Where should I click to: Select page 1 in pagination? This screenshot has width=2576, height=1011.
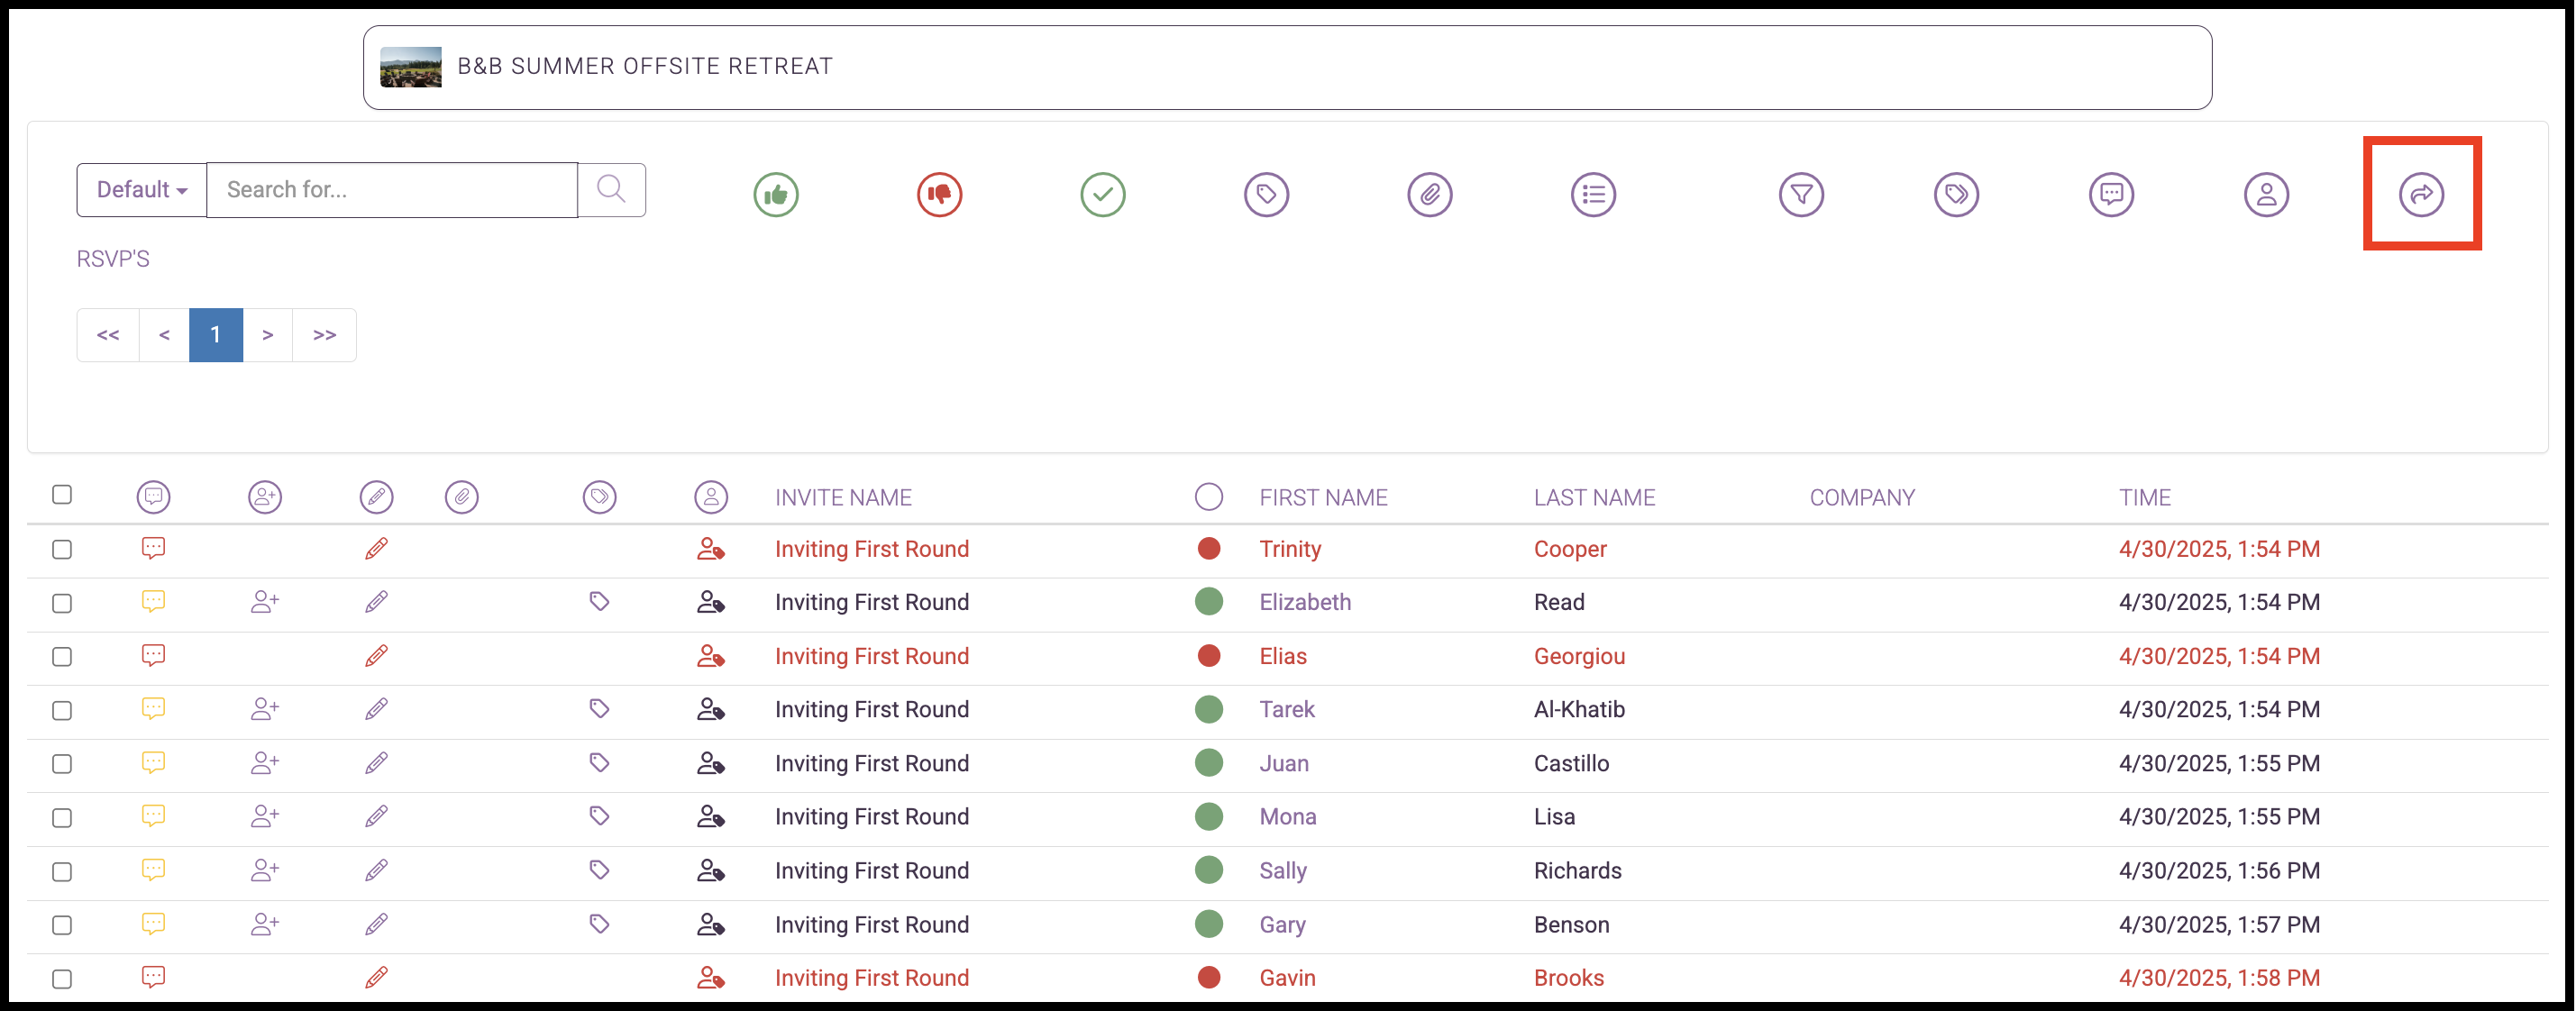[x=216, y=335]
